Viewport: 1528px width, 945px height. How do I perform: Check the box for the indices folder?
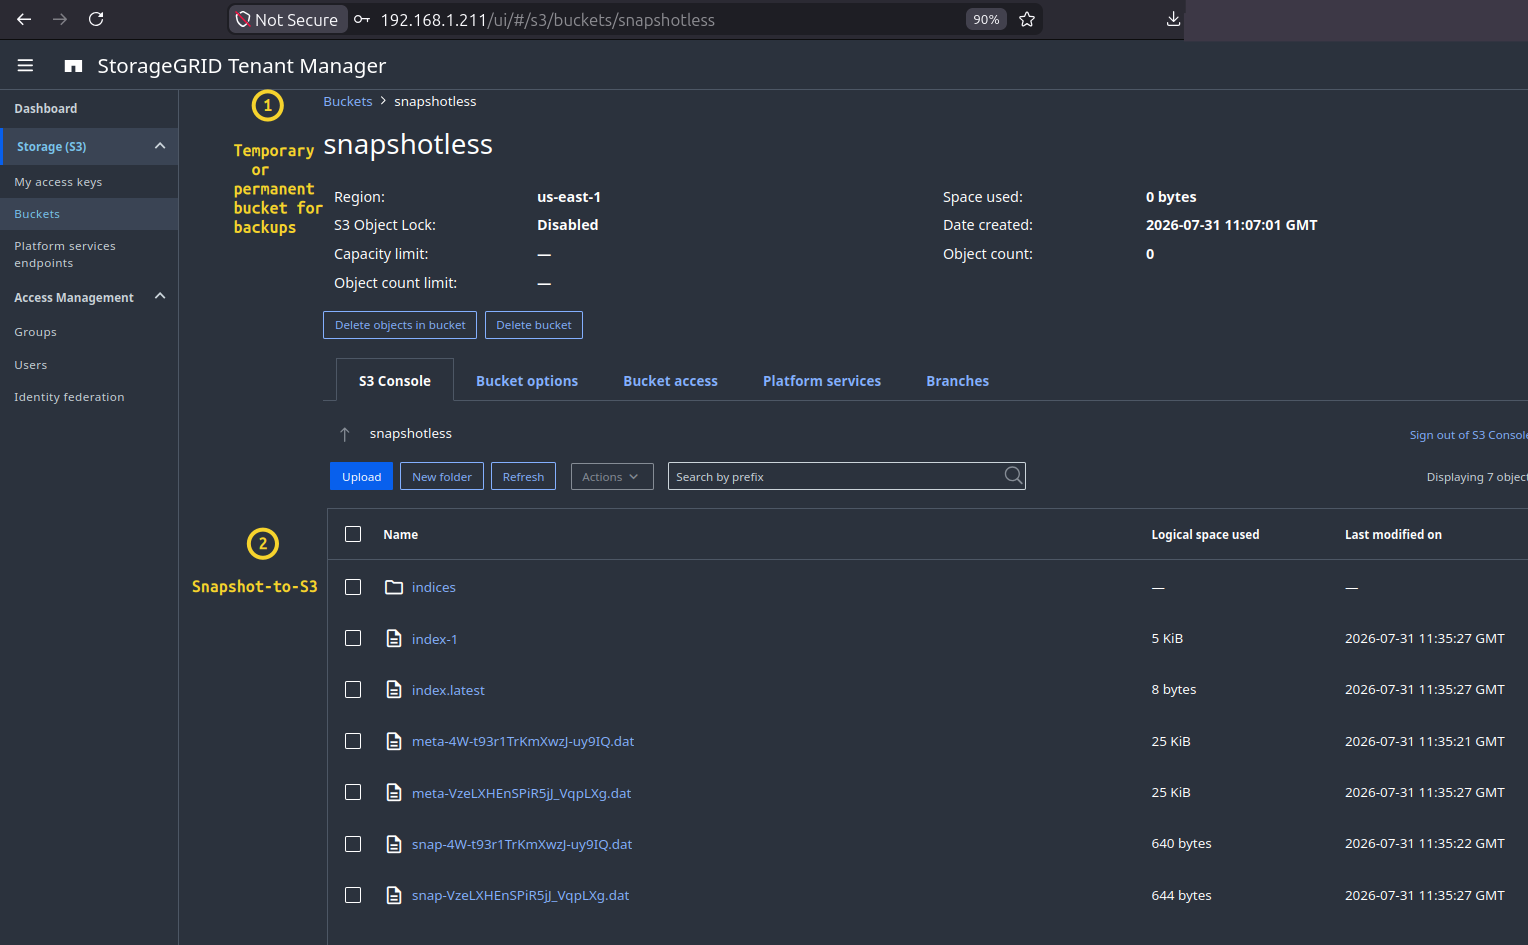[x=353, y=587]
